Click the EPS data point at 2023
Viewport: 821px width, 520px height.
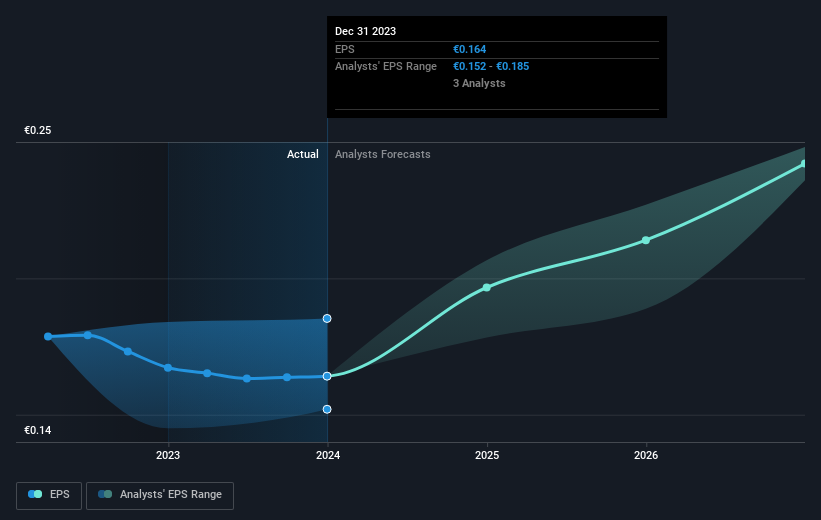point(168,368)
